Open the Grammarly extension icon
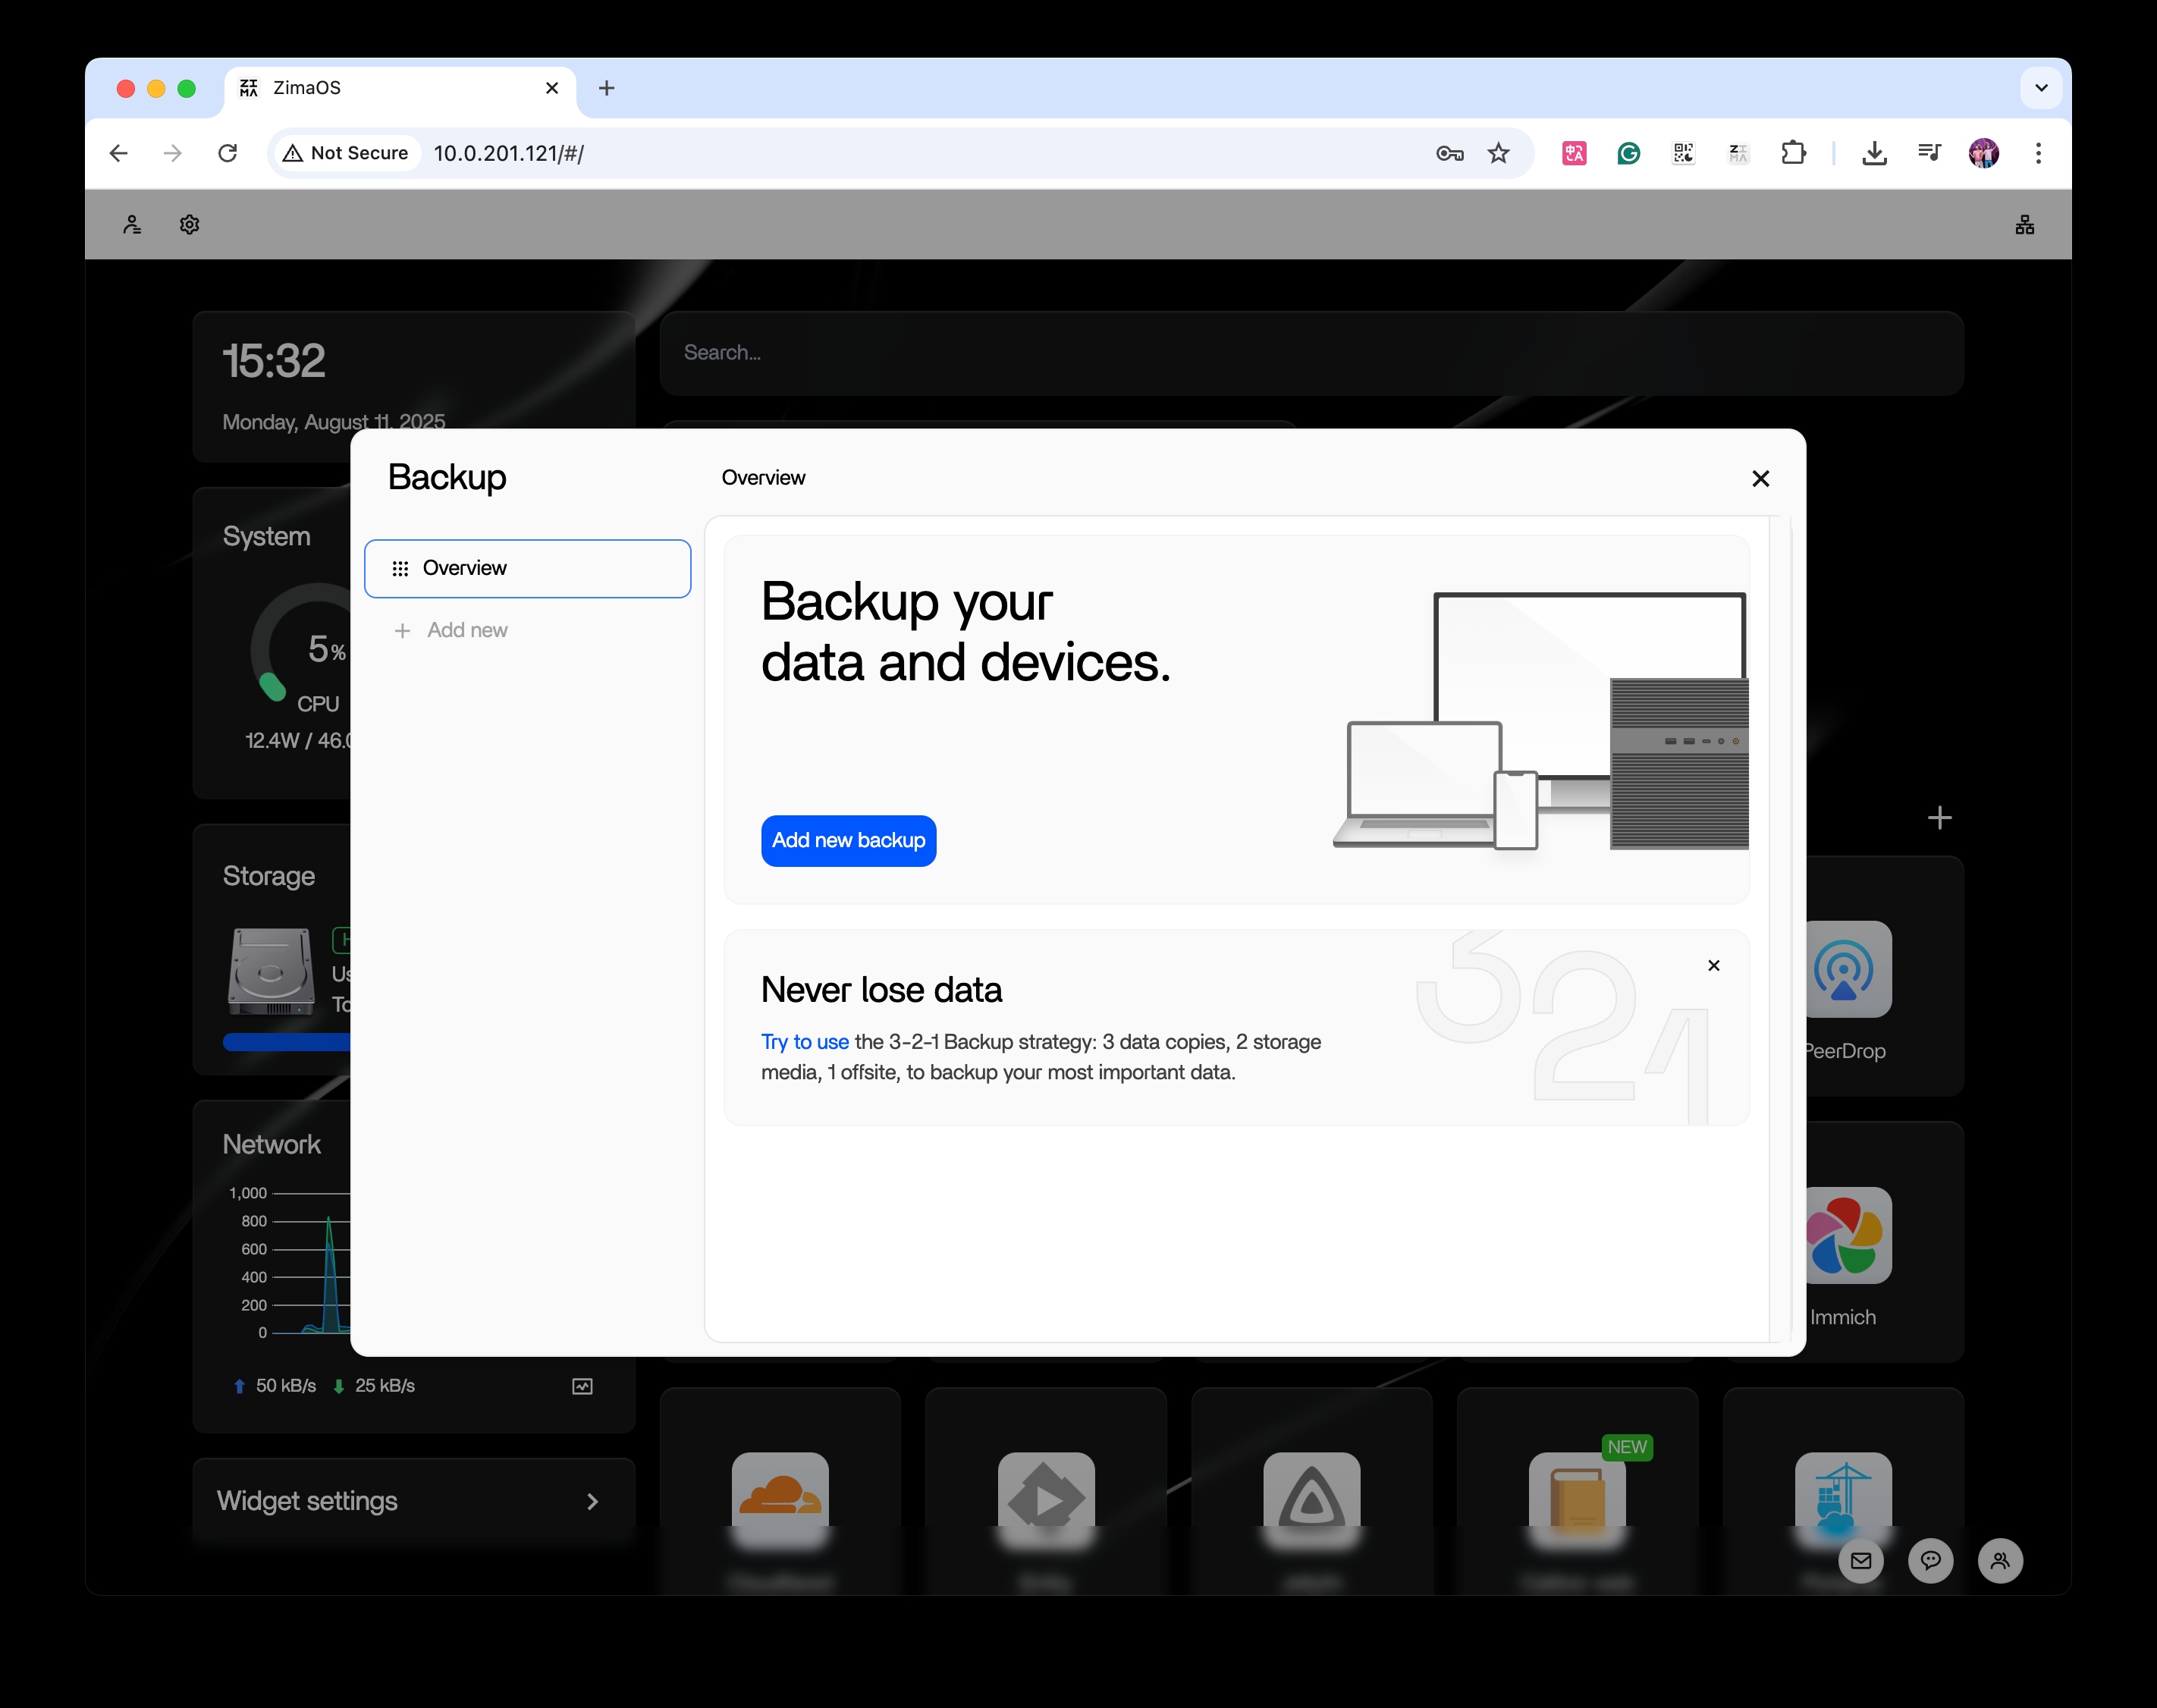This screenshot has height=1708, width=2157. (1628, 153)
